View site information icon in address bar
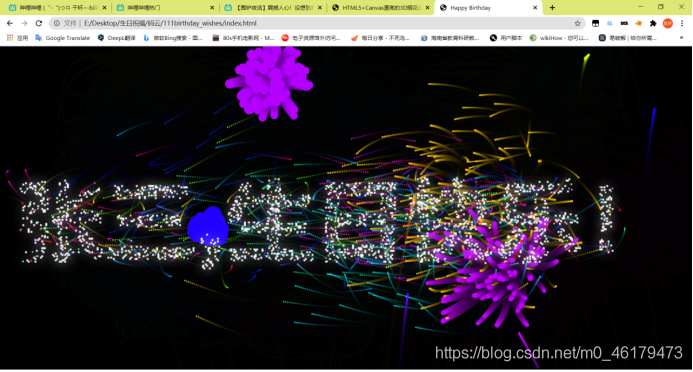The image size is (693, 372). (x=57, y=23)
